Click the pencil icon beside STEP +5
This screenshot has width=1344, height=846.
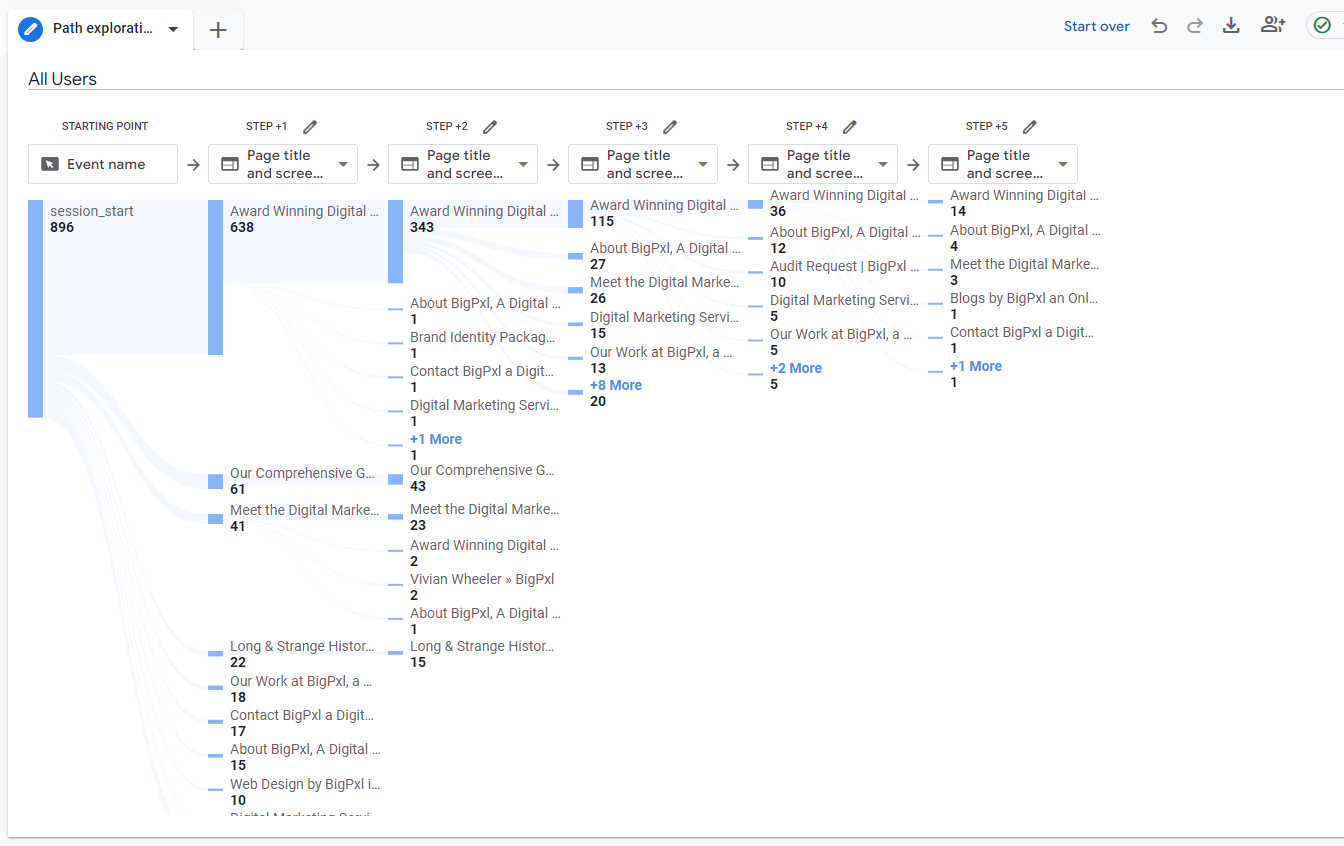(1030, 127)
